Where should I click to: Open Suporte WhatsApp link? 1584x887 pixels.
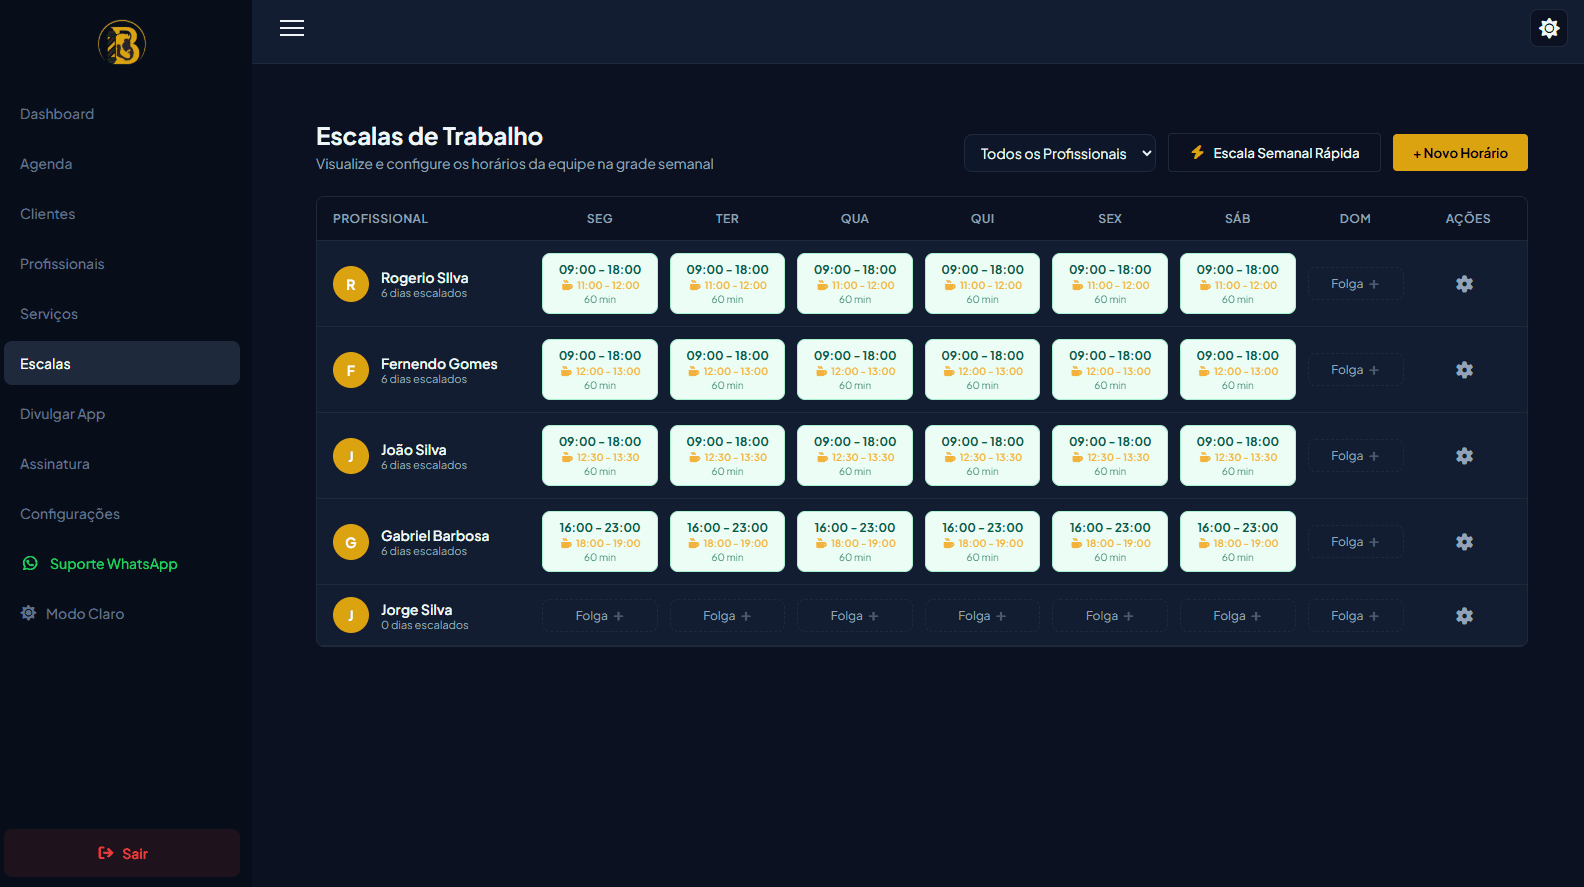tap(122, 564)
